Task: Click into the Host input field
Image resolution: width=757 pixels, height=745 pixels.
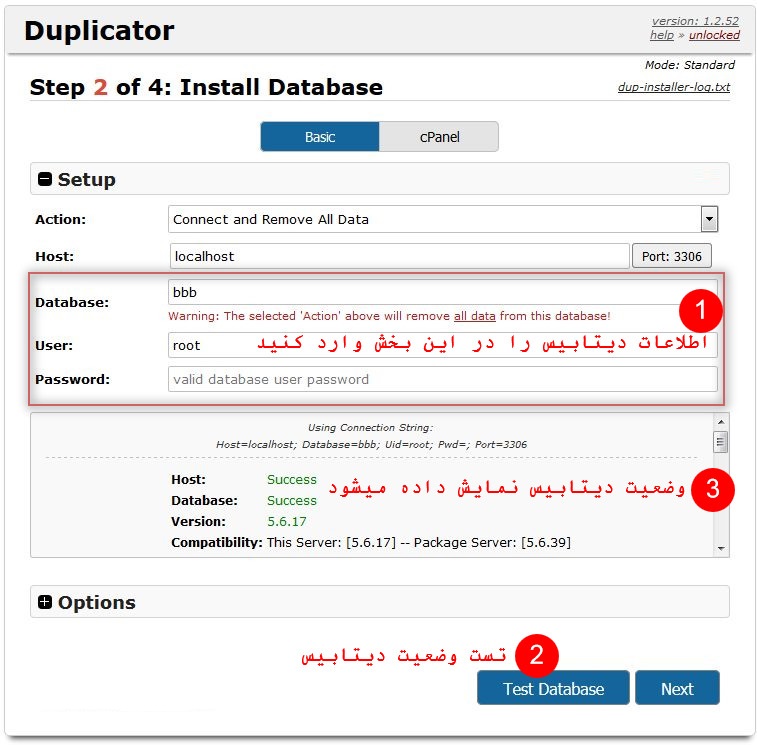Action: pos(399,256)
